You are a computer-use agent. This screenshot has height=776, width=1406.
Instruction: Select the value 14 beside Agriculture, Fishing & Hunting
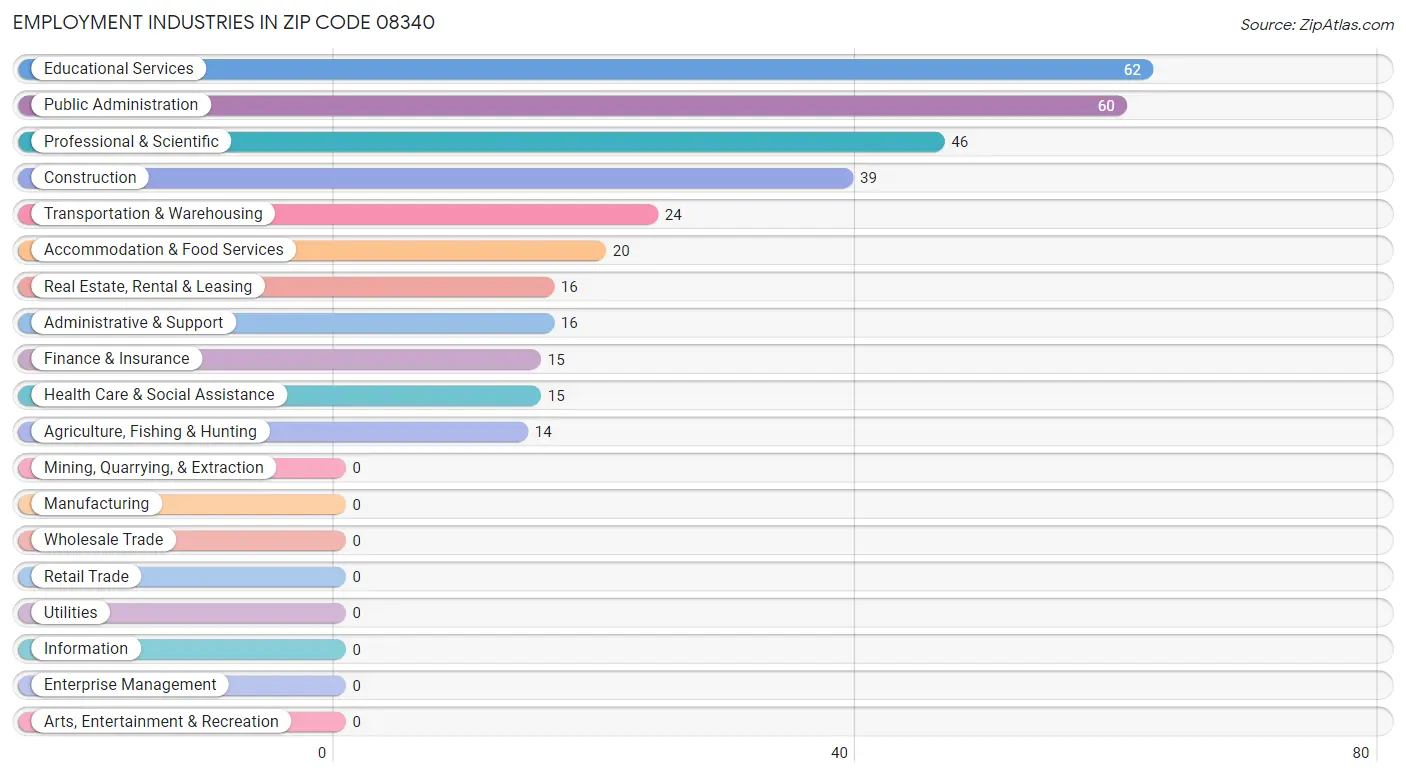pyautogui.click(x=543, y=432)
